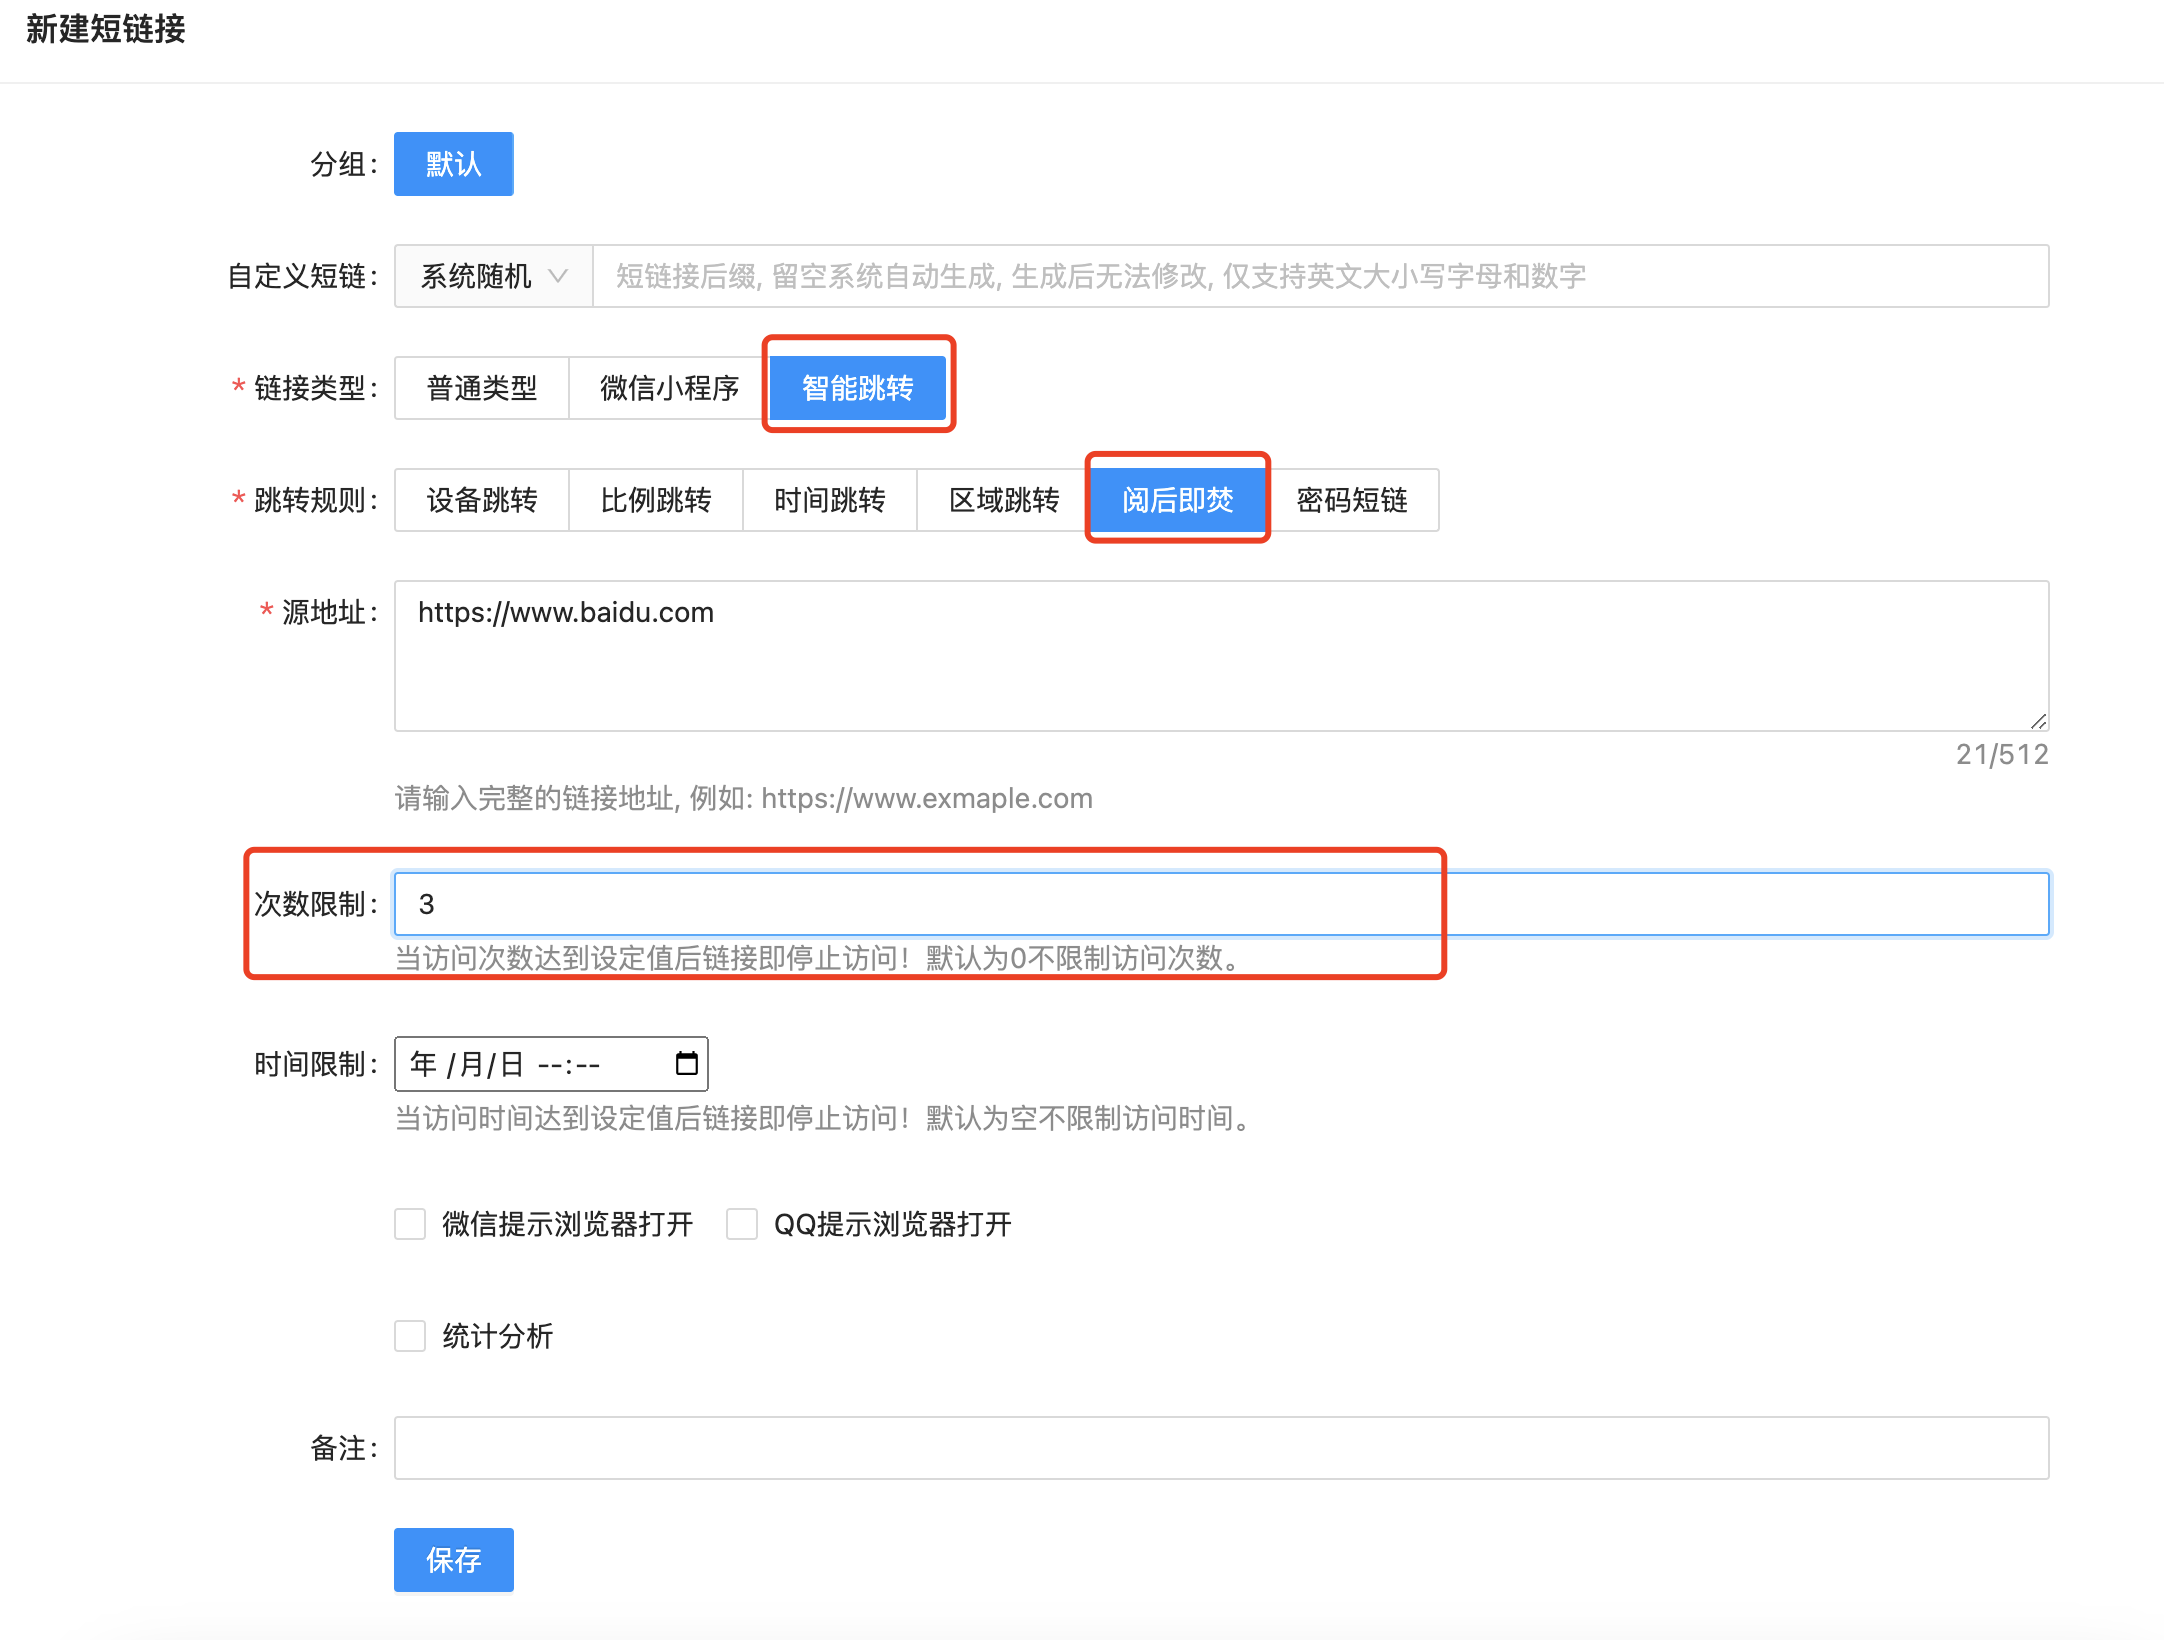Select 微信小程序 link type

click(x=669, y=388)
